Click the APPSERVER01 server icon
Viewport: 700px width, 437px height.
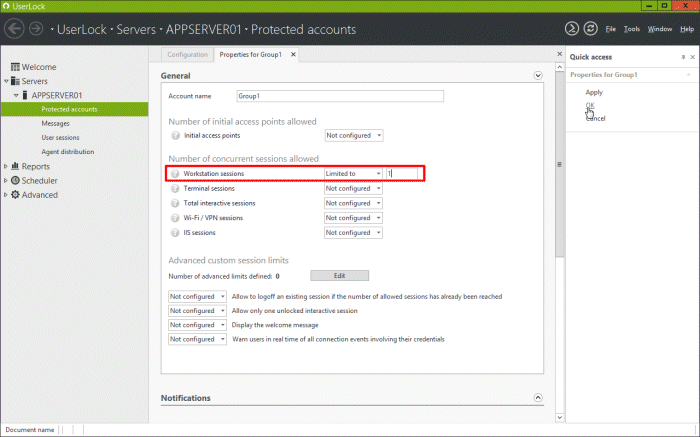click(25, 95)
